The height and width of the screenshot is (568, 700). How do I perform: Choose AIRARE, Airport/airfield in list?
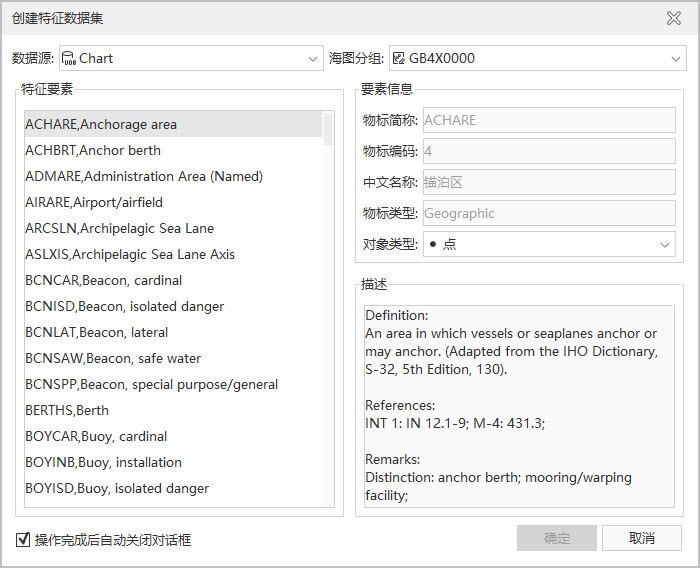coord(94,203)
